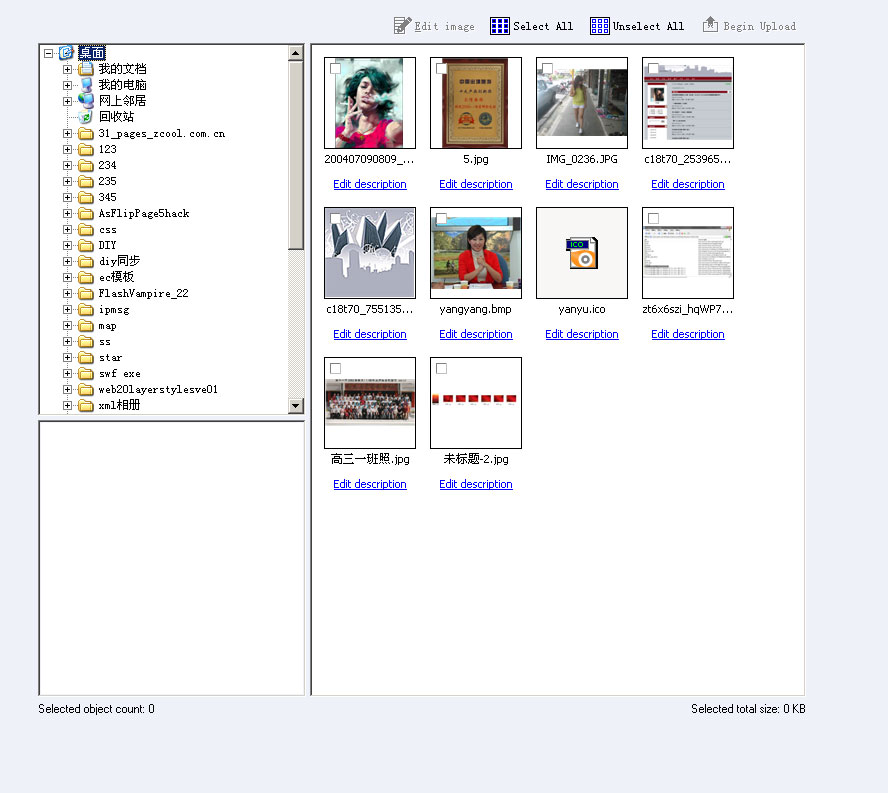Click the folder icon beside ec模板
This screenshot has width=888, height=793.
[86, 278]
